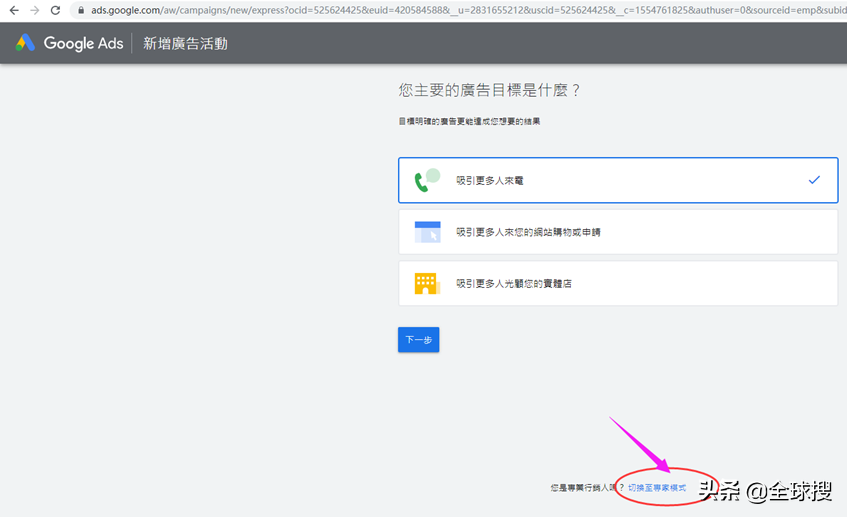
Task: Click the 下一步 next button
Action: pyautogui.click(x=419, y=339)
